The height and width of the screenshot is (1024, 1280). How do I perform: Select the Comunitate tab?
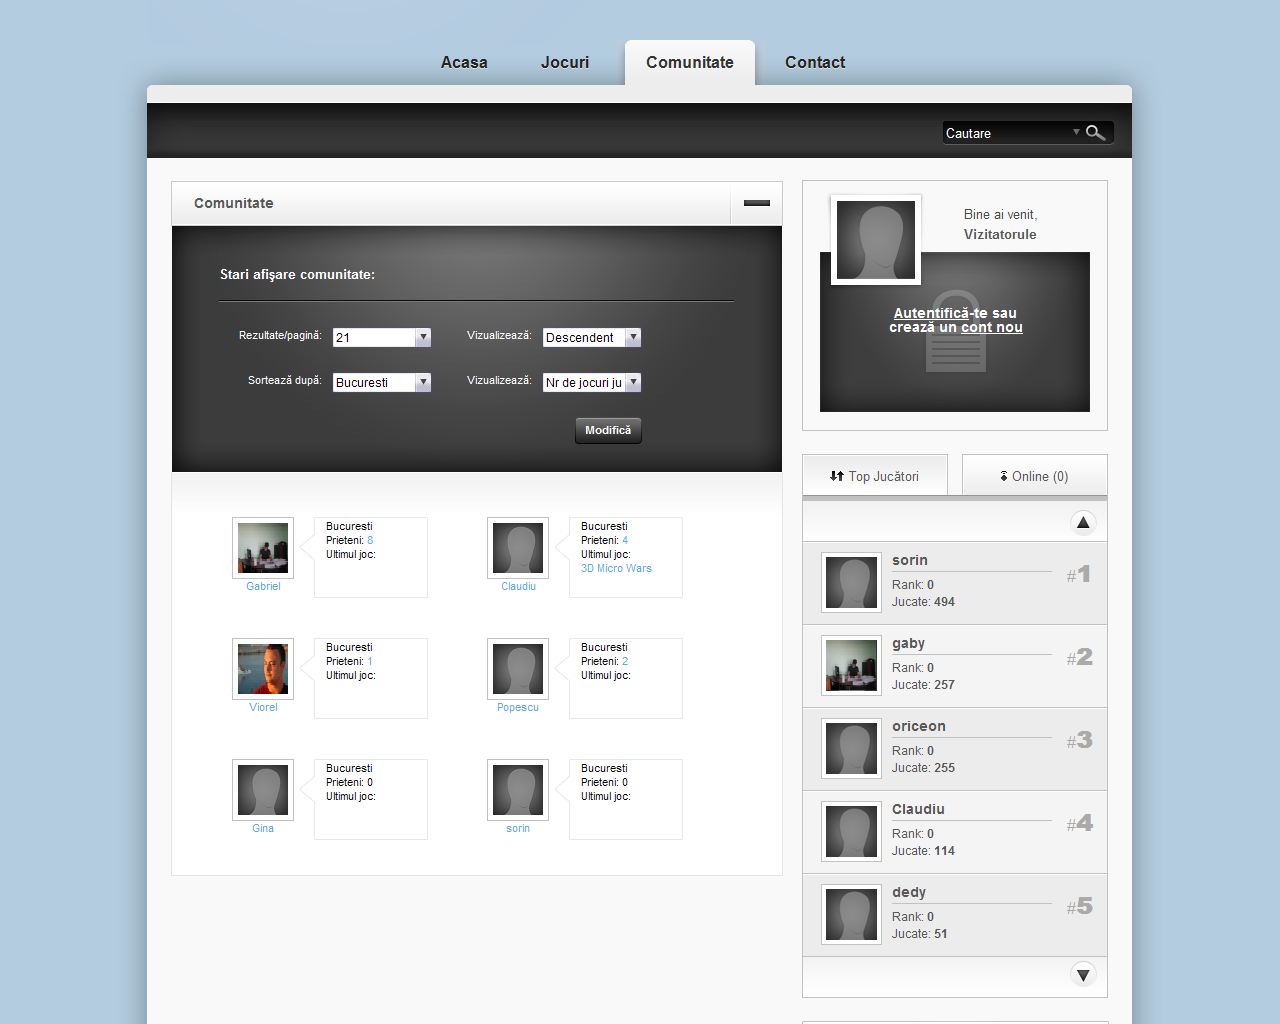pos(690,62)
